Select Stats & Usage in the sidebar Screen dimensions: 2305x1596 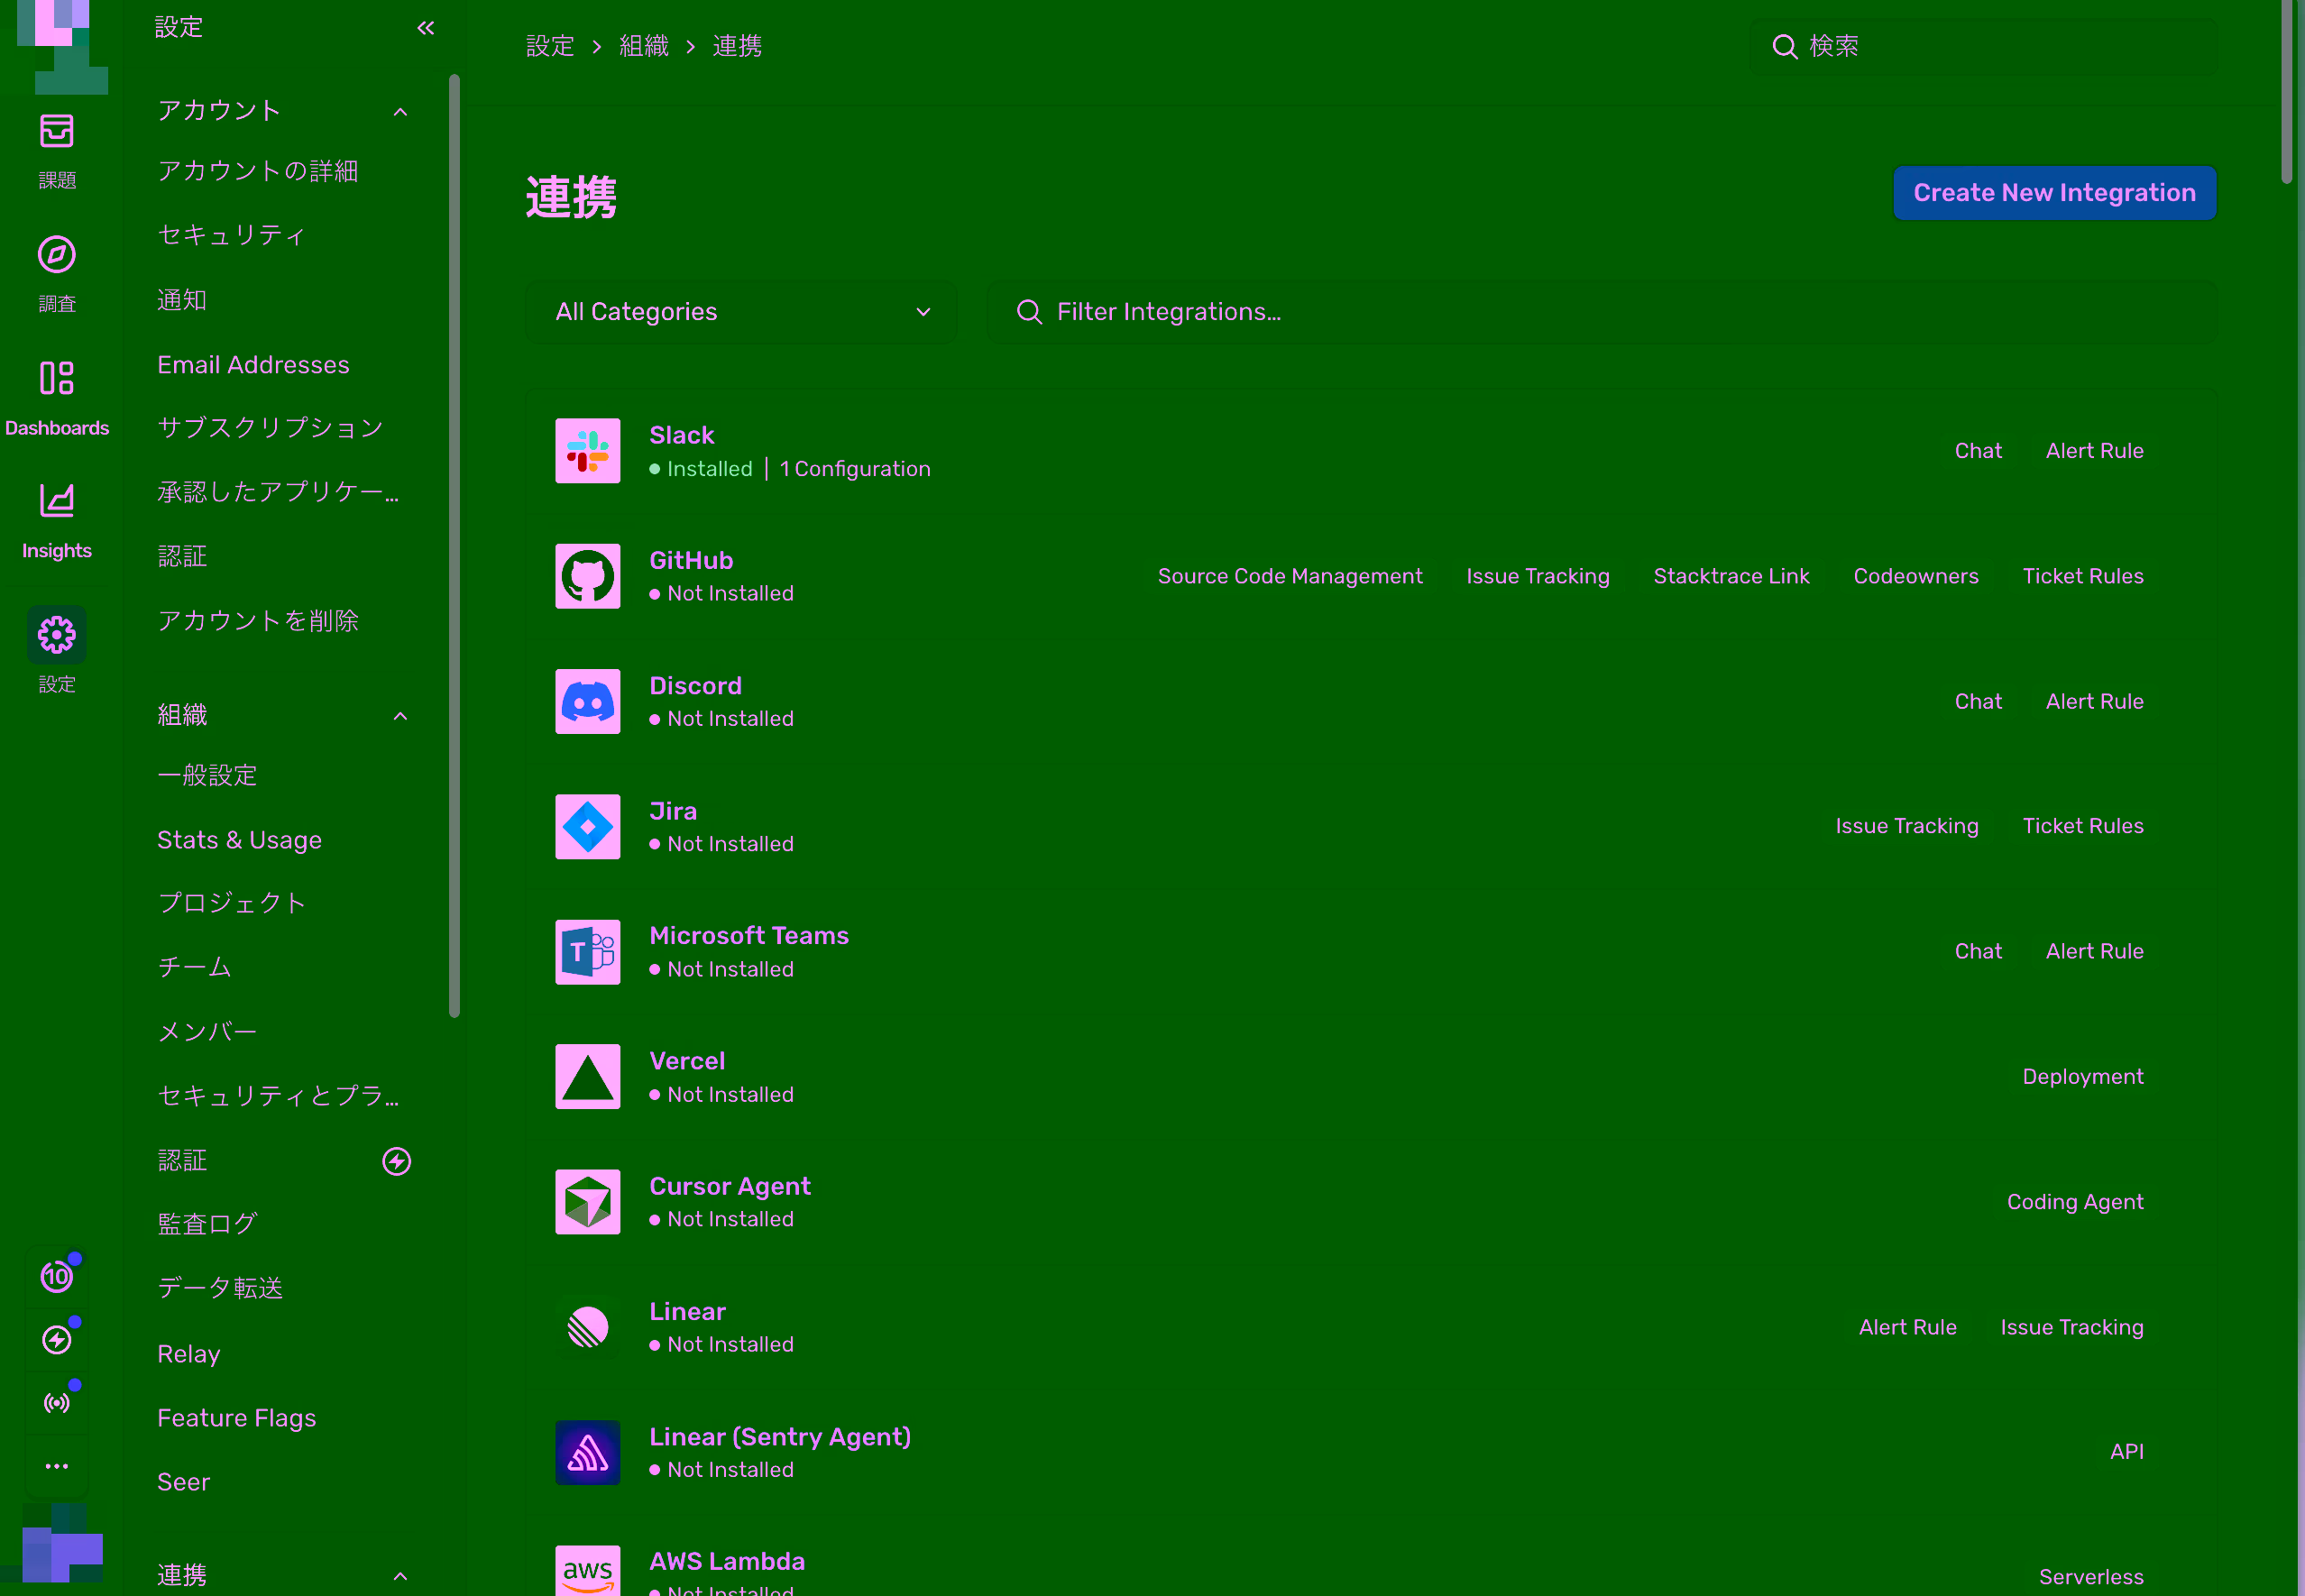(239, 840)
